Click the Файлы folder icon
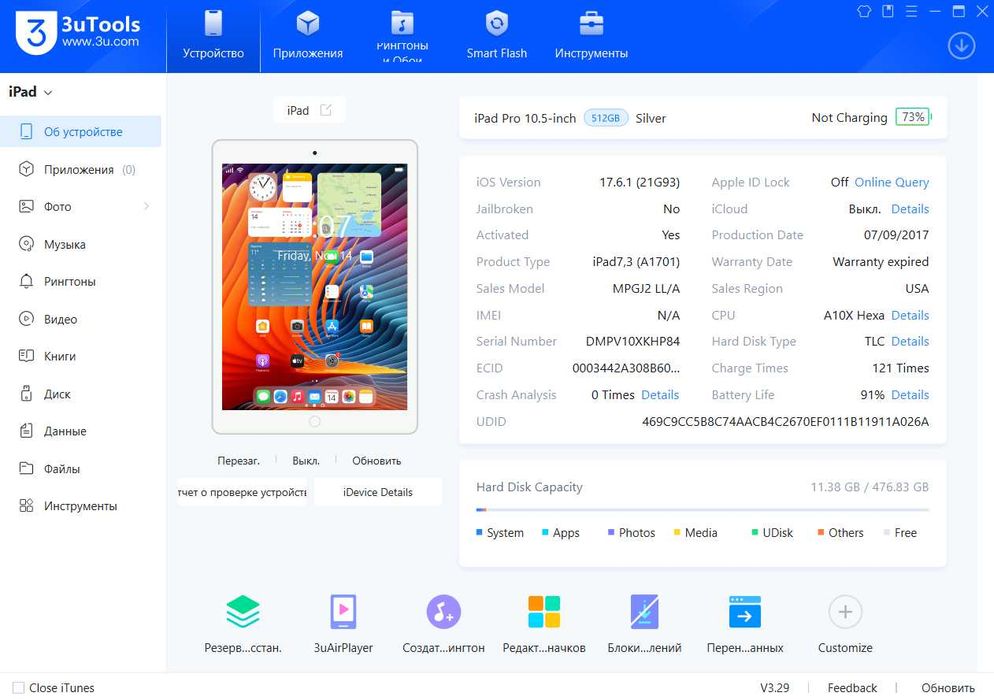 (x=26, y=468)
